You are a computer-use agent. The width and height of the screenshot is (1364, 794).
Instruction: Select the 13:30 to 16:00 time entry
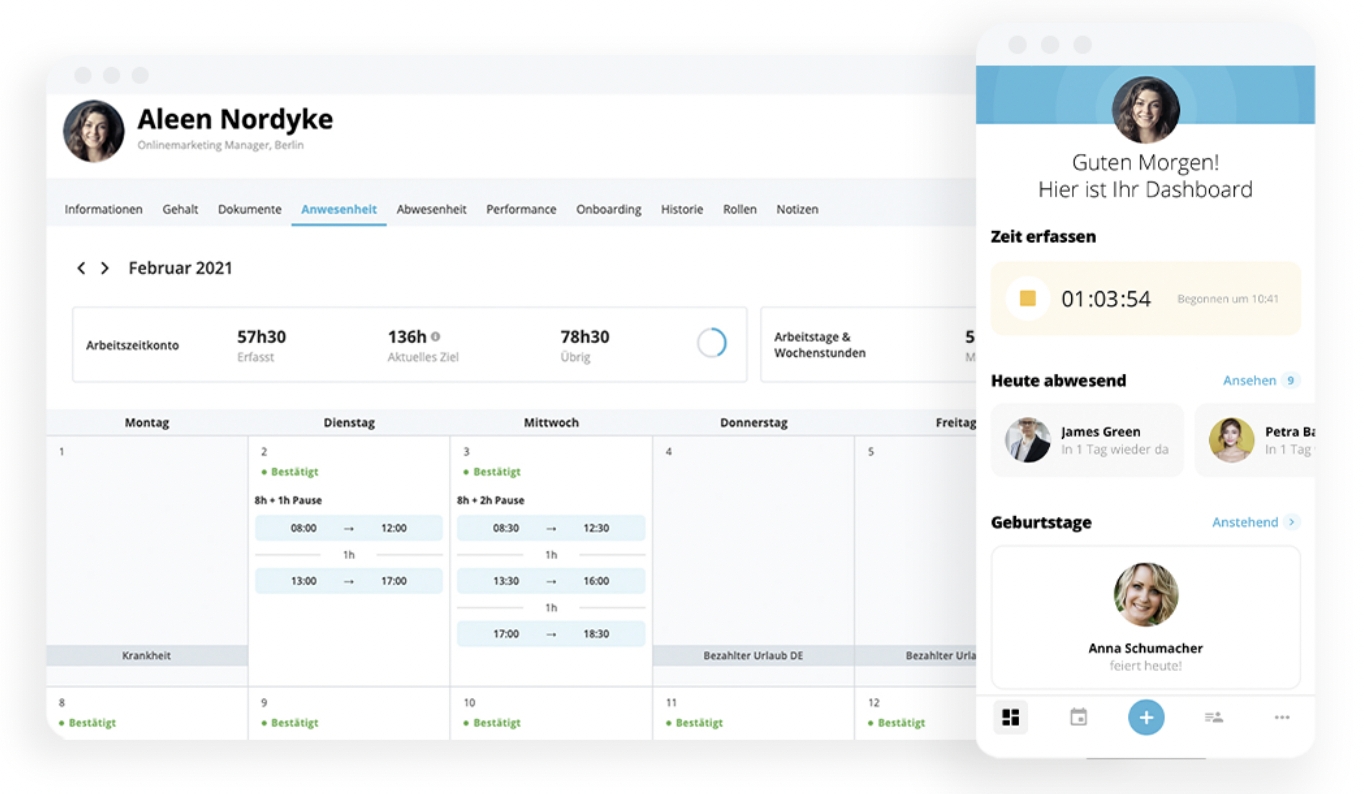click(551, 581)
